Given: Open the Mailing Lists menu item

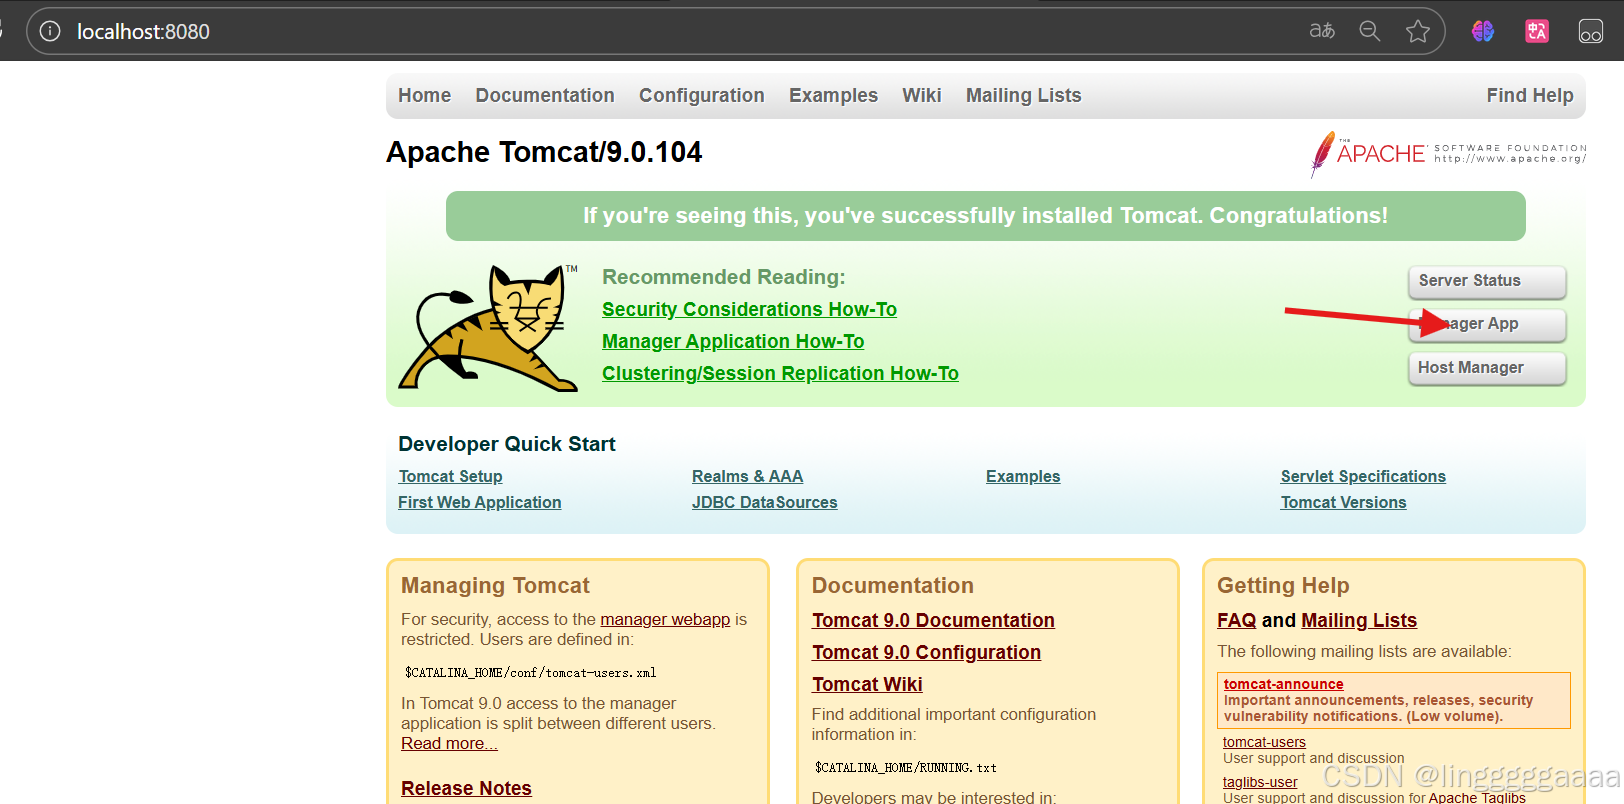Looking at the screenshot, I should pos(1024,95).
